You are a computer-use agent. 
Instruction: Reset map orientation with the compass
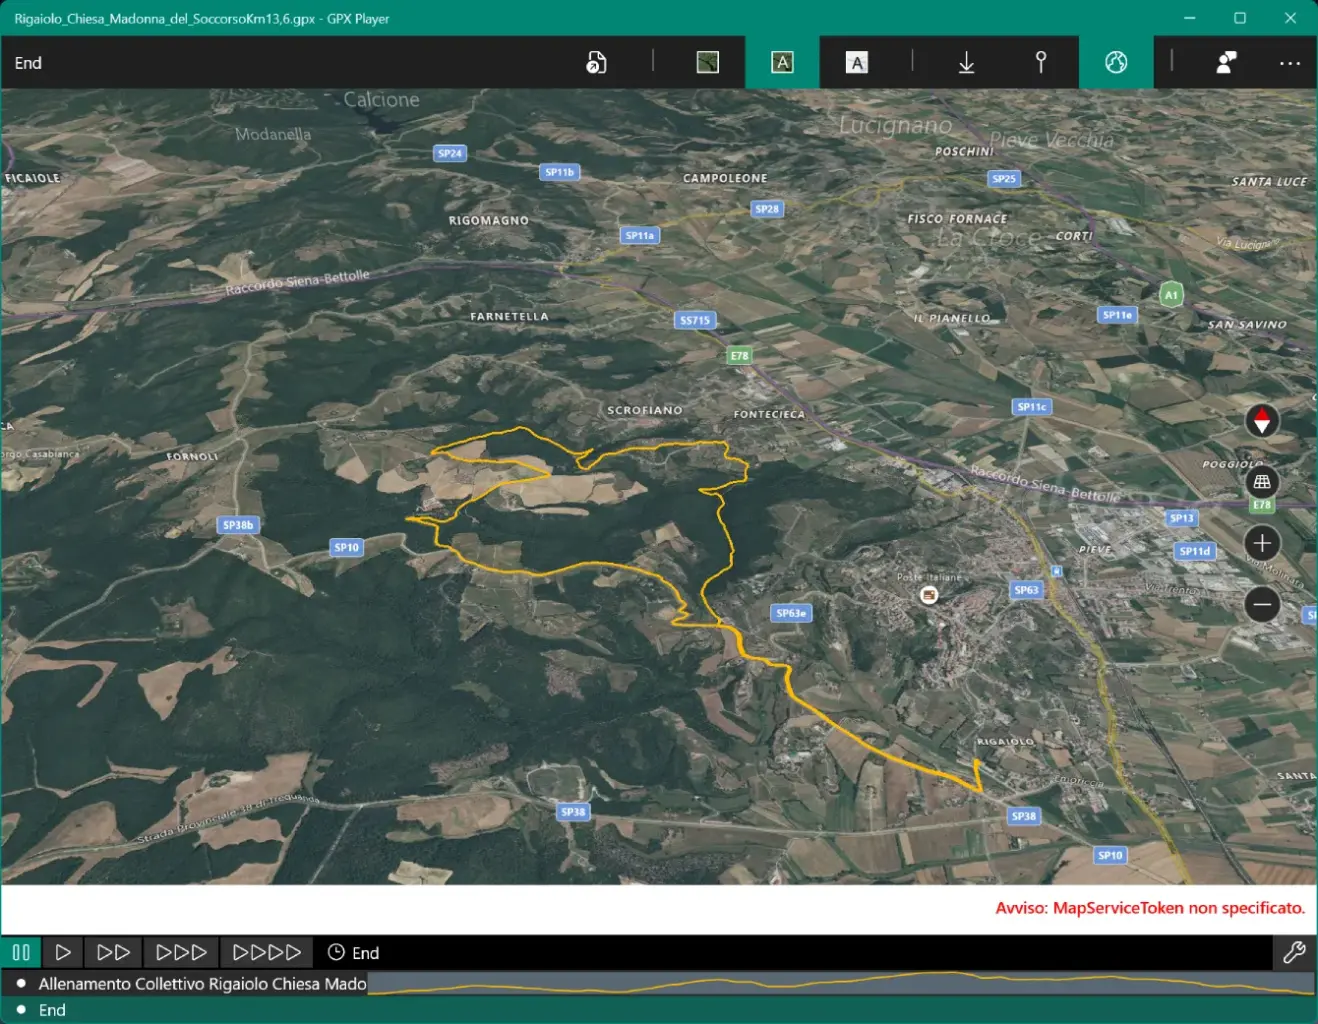(1262, 421)
